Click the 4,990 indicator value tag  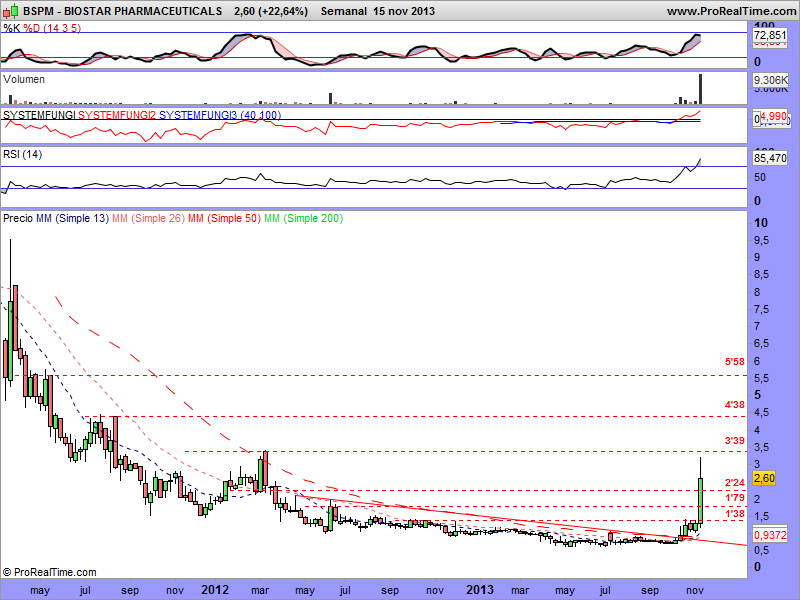click(x=774, y=117)
